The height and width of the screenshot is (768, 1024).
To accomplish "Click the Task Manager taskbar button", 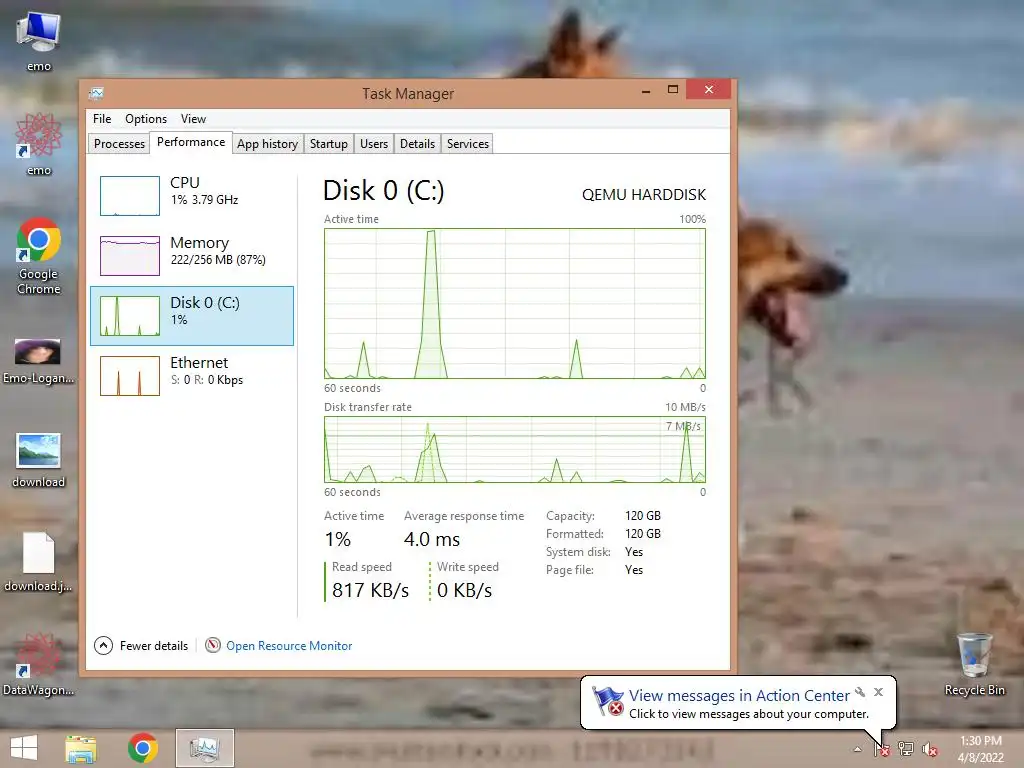I will click(204, 748).
